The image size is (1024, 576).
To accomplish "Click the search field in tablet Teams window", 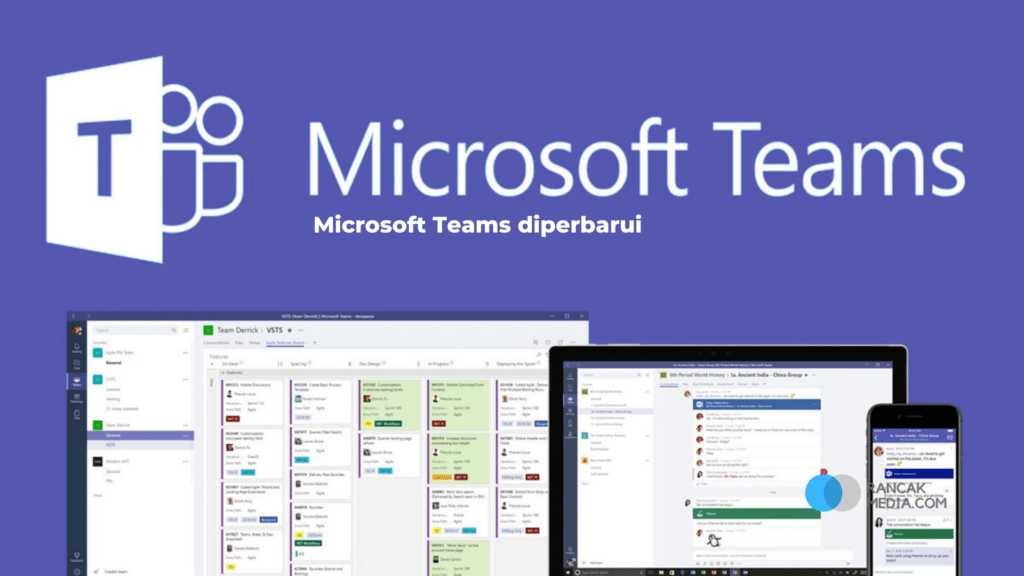I will pos(612,376).
